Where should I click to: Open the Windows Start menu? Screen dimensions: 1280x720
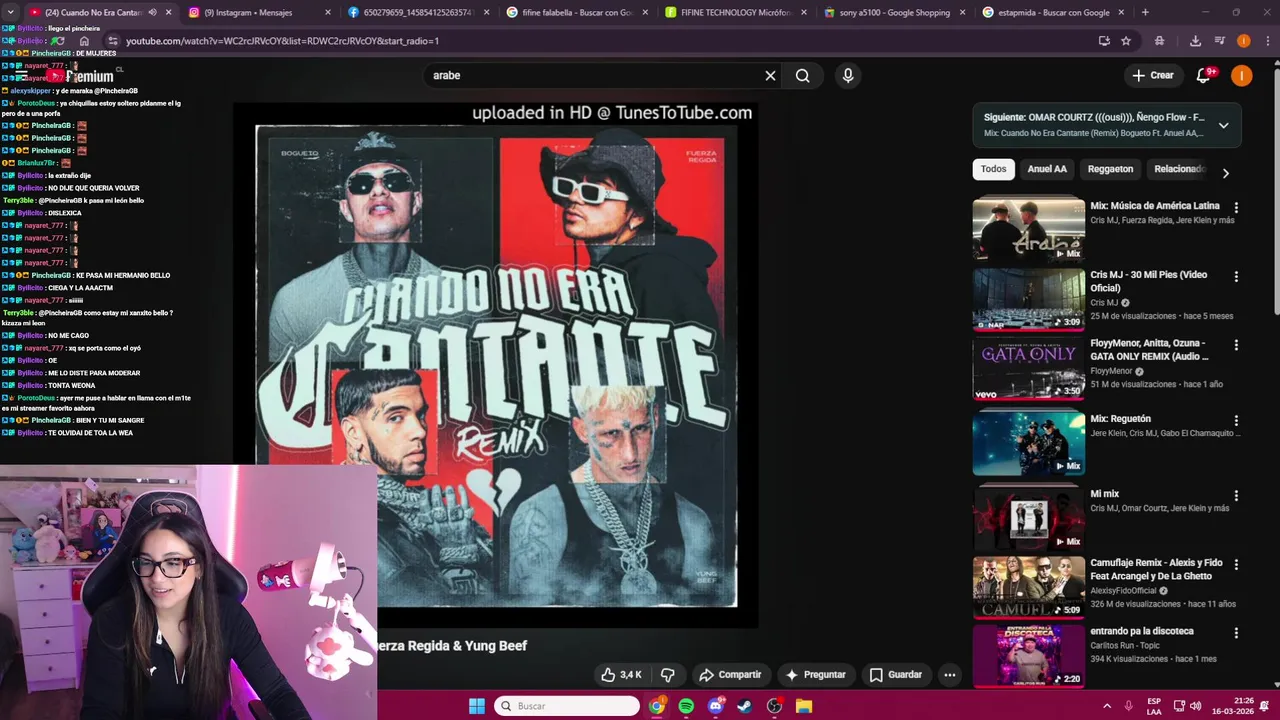tap(477, 706)
